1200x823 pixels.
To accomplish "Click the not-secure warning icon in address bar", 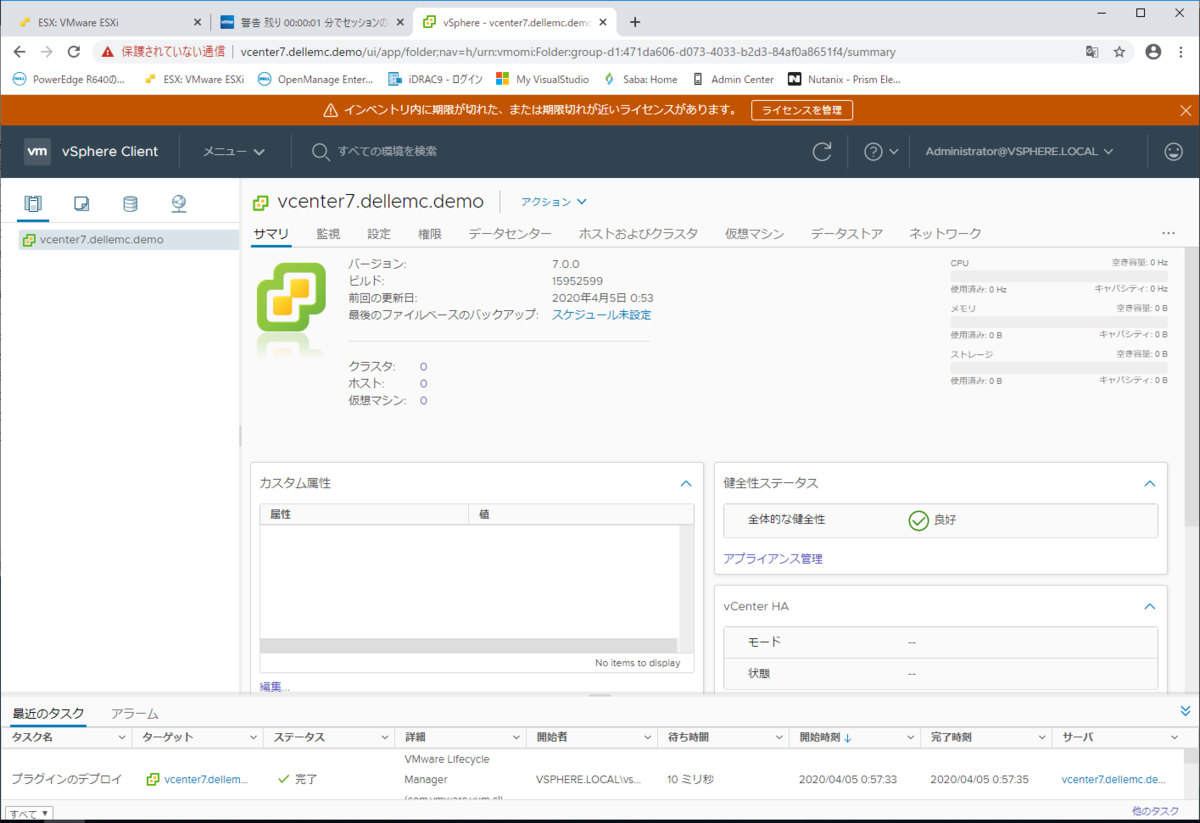I will tap(108, 52).
